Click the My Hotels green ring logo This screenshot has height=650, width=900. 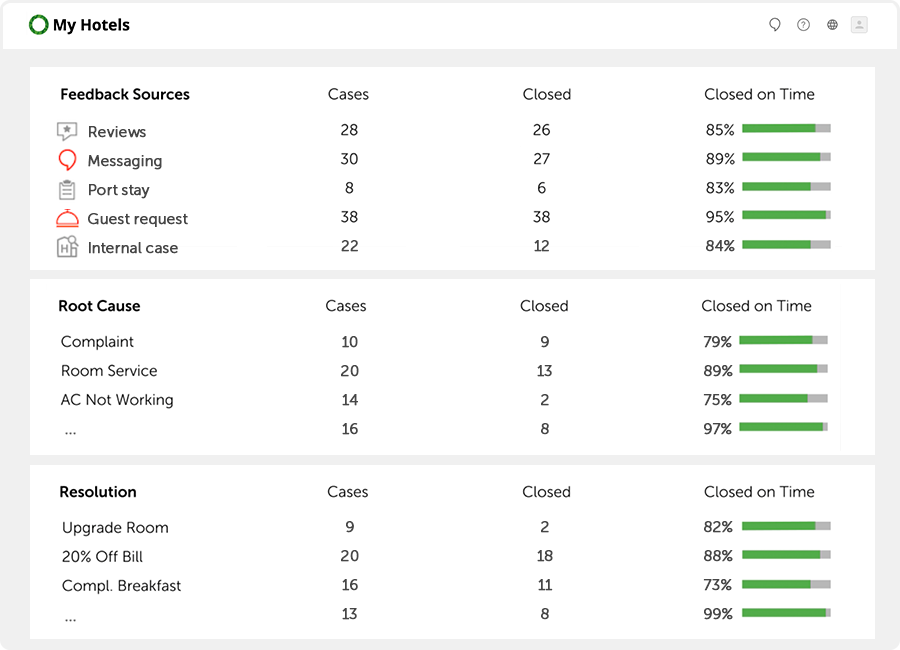click(x=38, y=25)
